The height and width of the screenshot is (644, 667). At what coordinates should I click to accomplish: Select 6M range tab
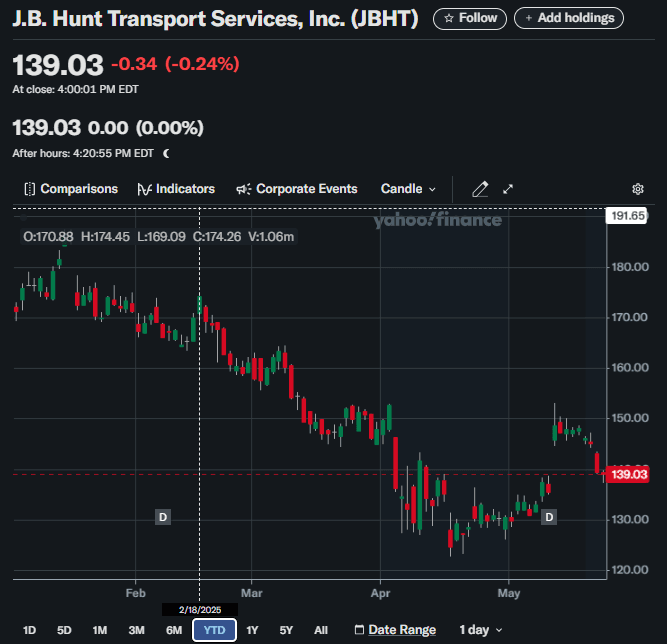[x=174, y=630]
